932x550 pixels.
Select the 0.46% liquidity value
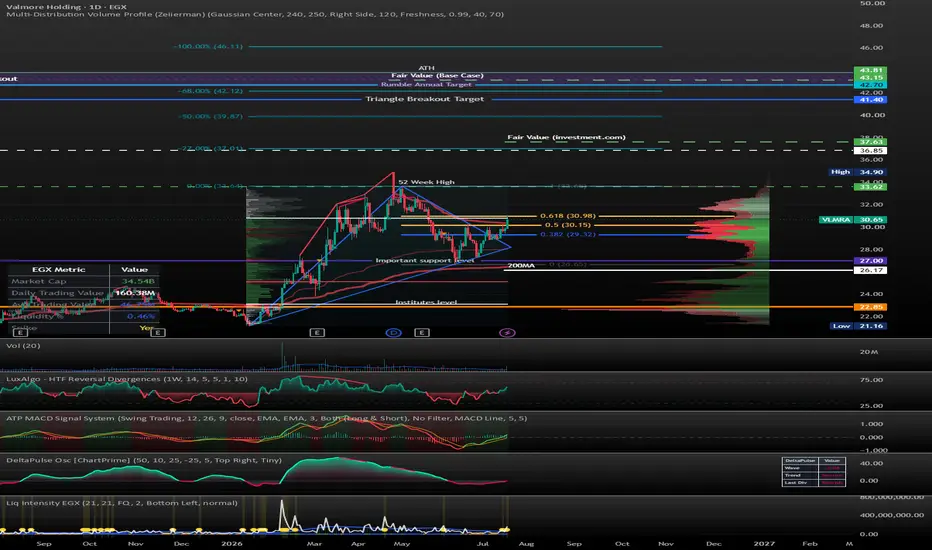(141, 316)
